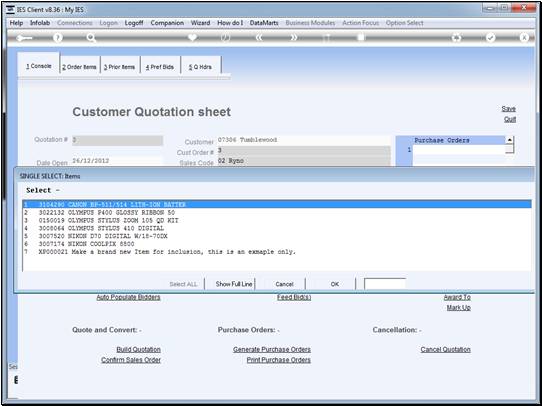
Task: Click the checkmark icon in toolbar
Action: (490, 38)
